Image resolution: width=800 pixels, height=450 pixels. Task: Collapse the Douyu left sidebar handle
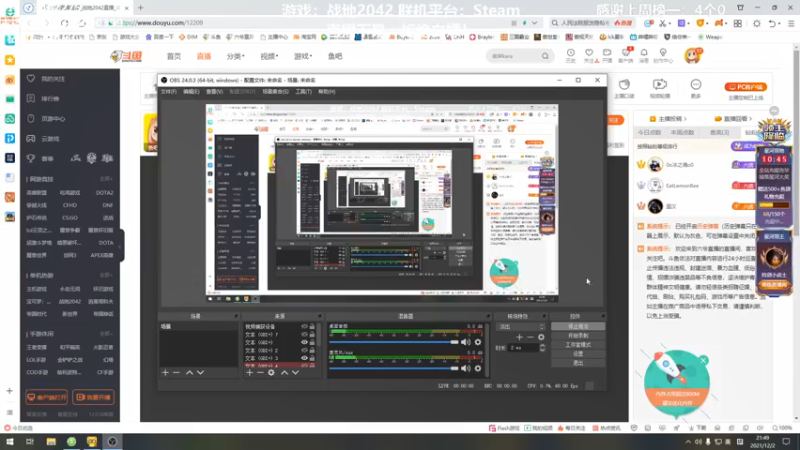pyautogui.click(x=121, y=246)
